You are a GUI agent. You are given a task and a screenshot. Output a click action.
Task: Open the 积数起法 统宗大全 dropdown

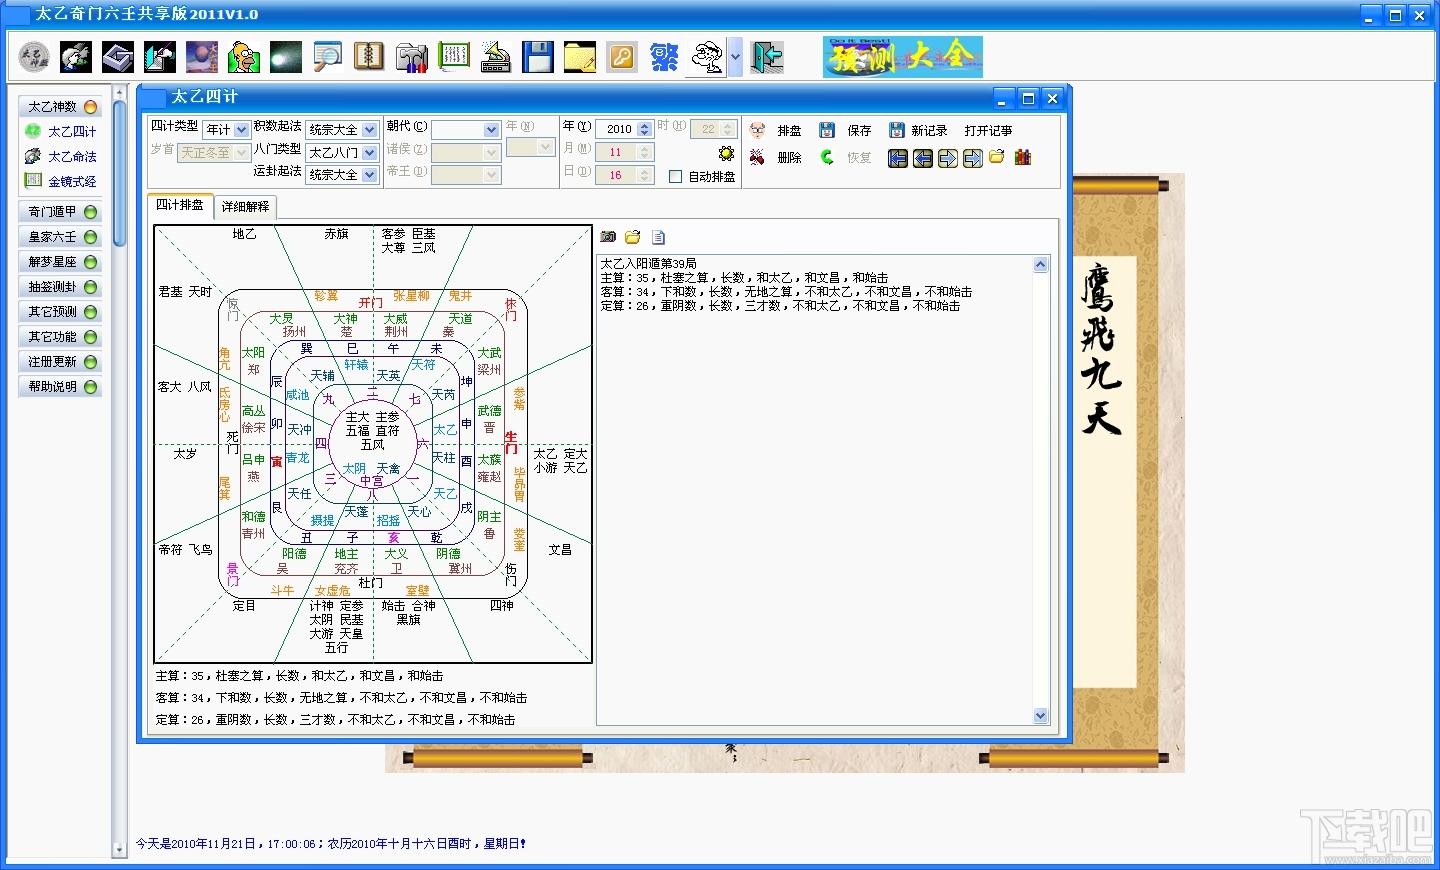click(370, 130)
